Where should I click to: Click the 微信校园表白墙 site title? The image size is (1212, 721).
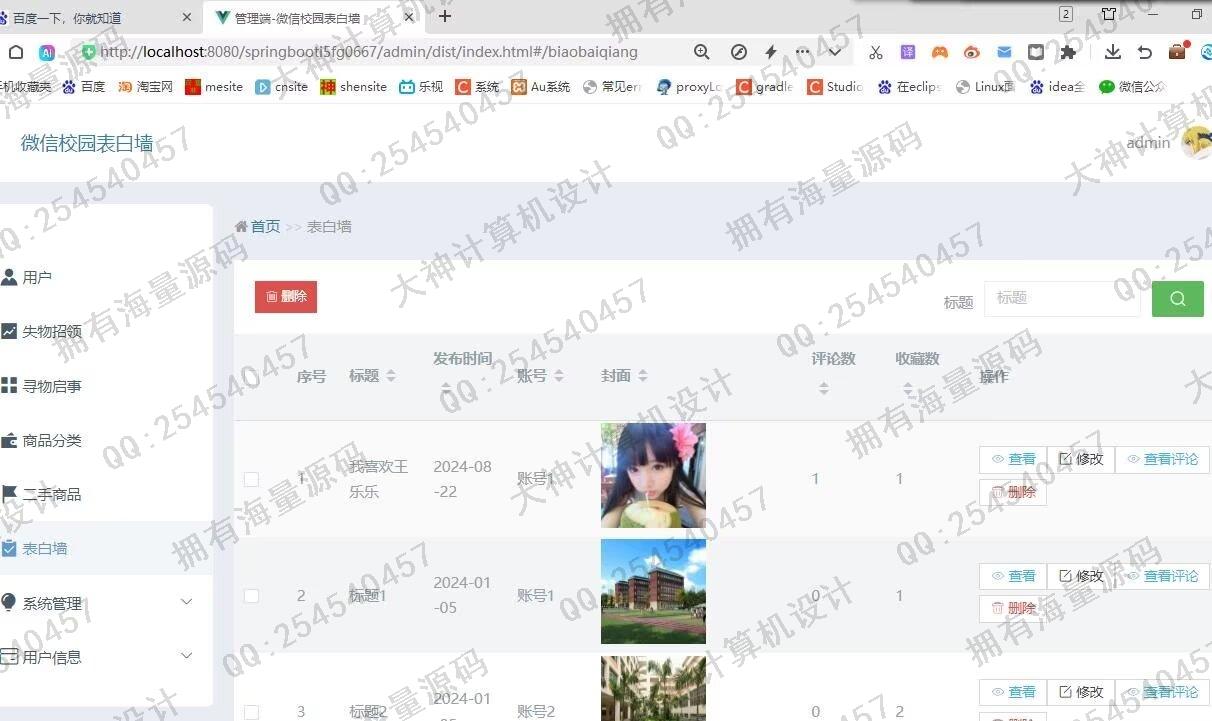click(x=87, y=143)
